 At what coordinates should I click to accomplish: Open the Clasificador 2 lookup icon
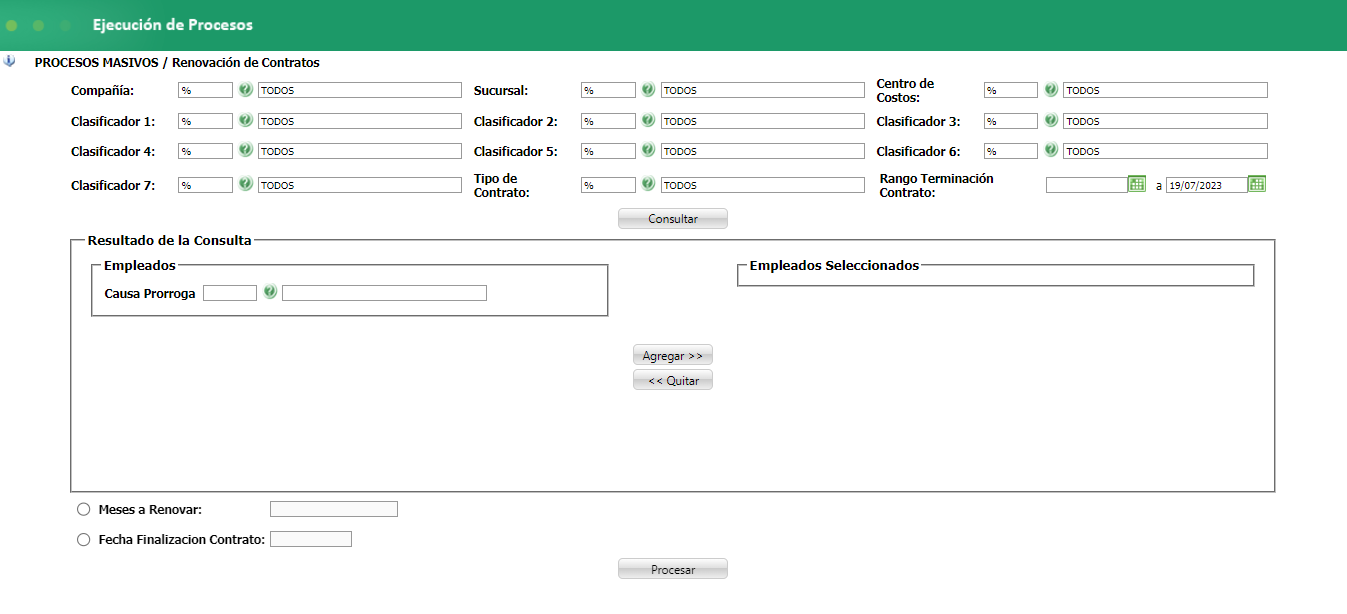click(648, 121)
